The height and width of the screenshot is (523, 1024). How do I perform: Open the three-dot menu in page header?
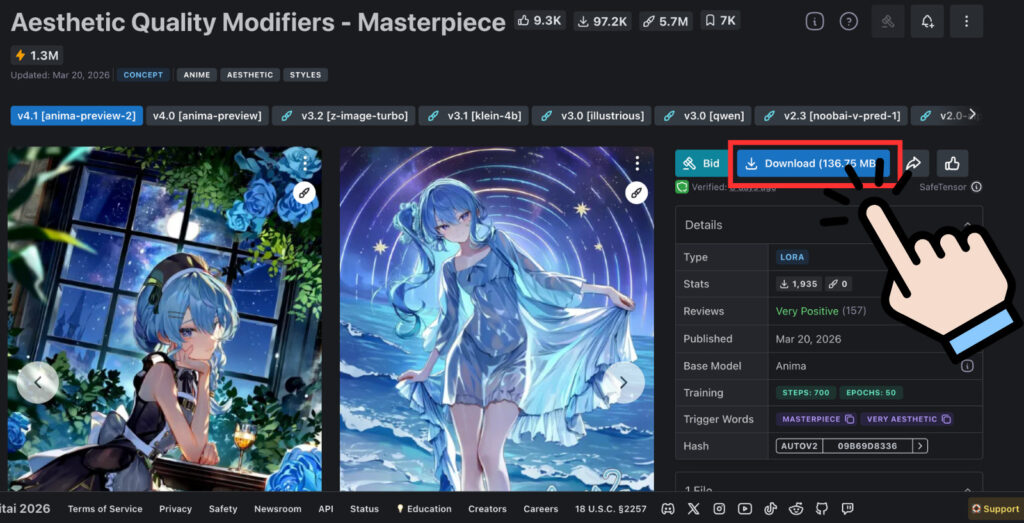(x=965, y=21)
